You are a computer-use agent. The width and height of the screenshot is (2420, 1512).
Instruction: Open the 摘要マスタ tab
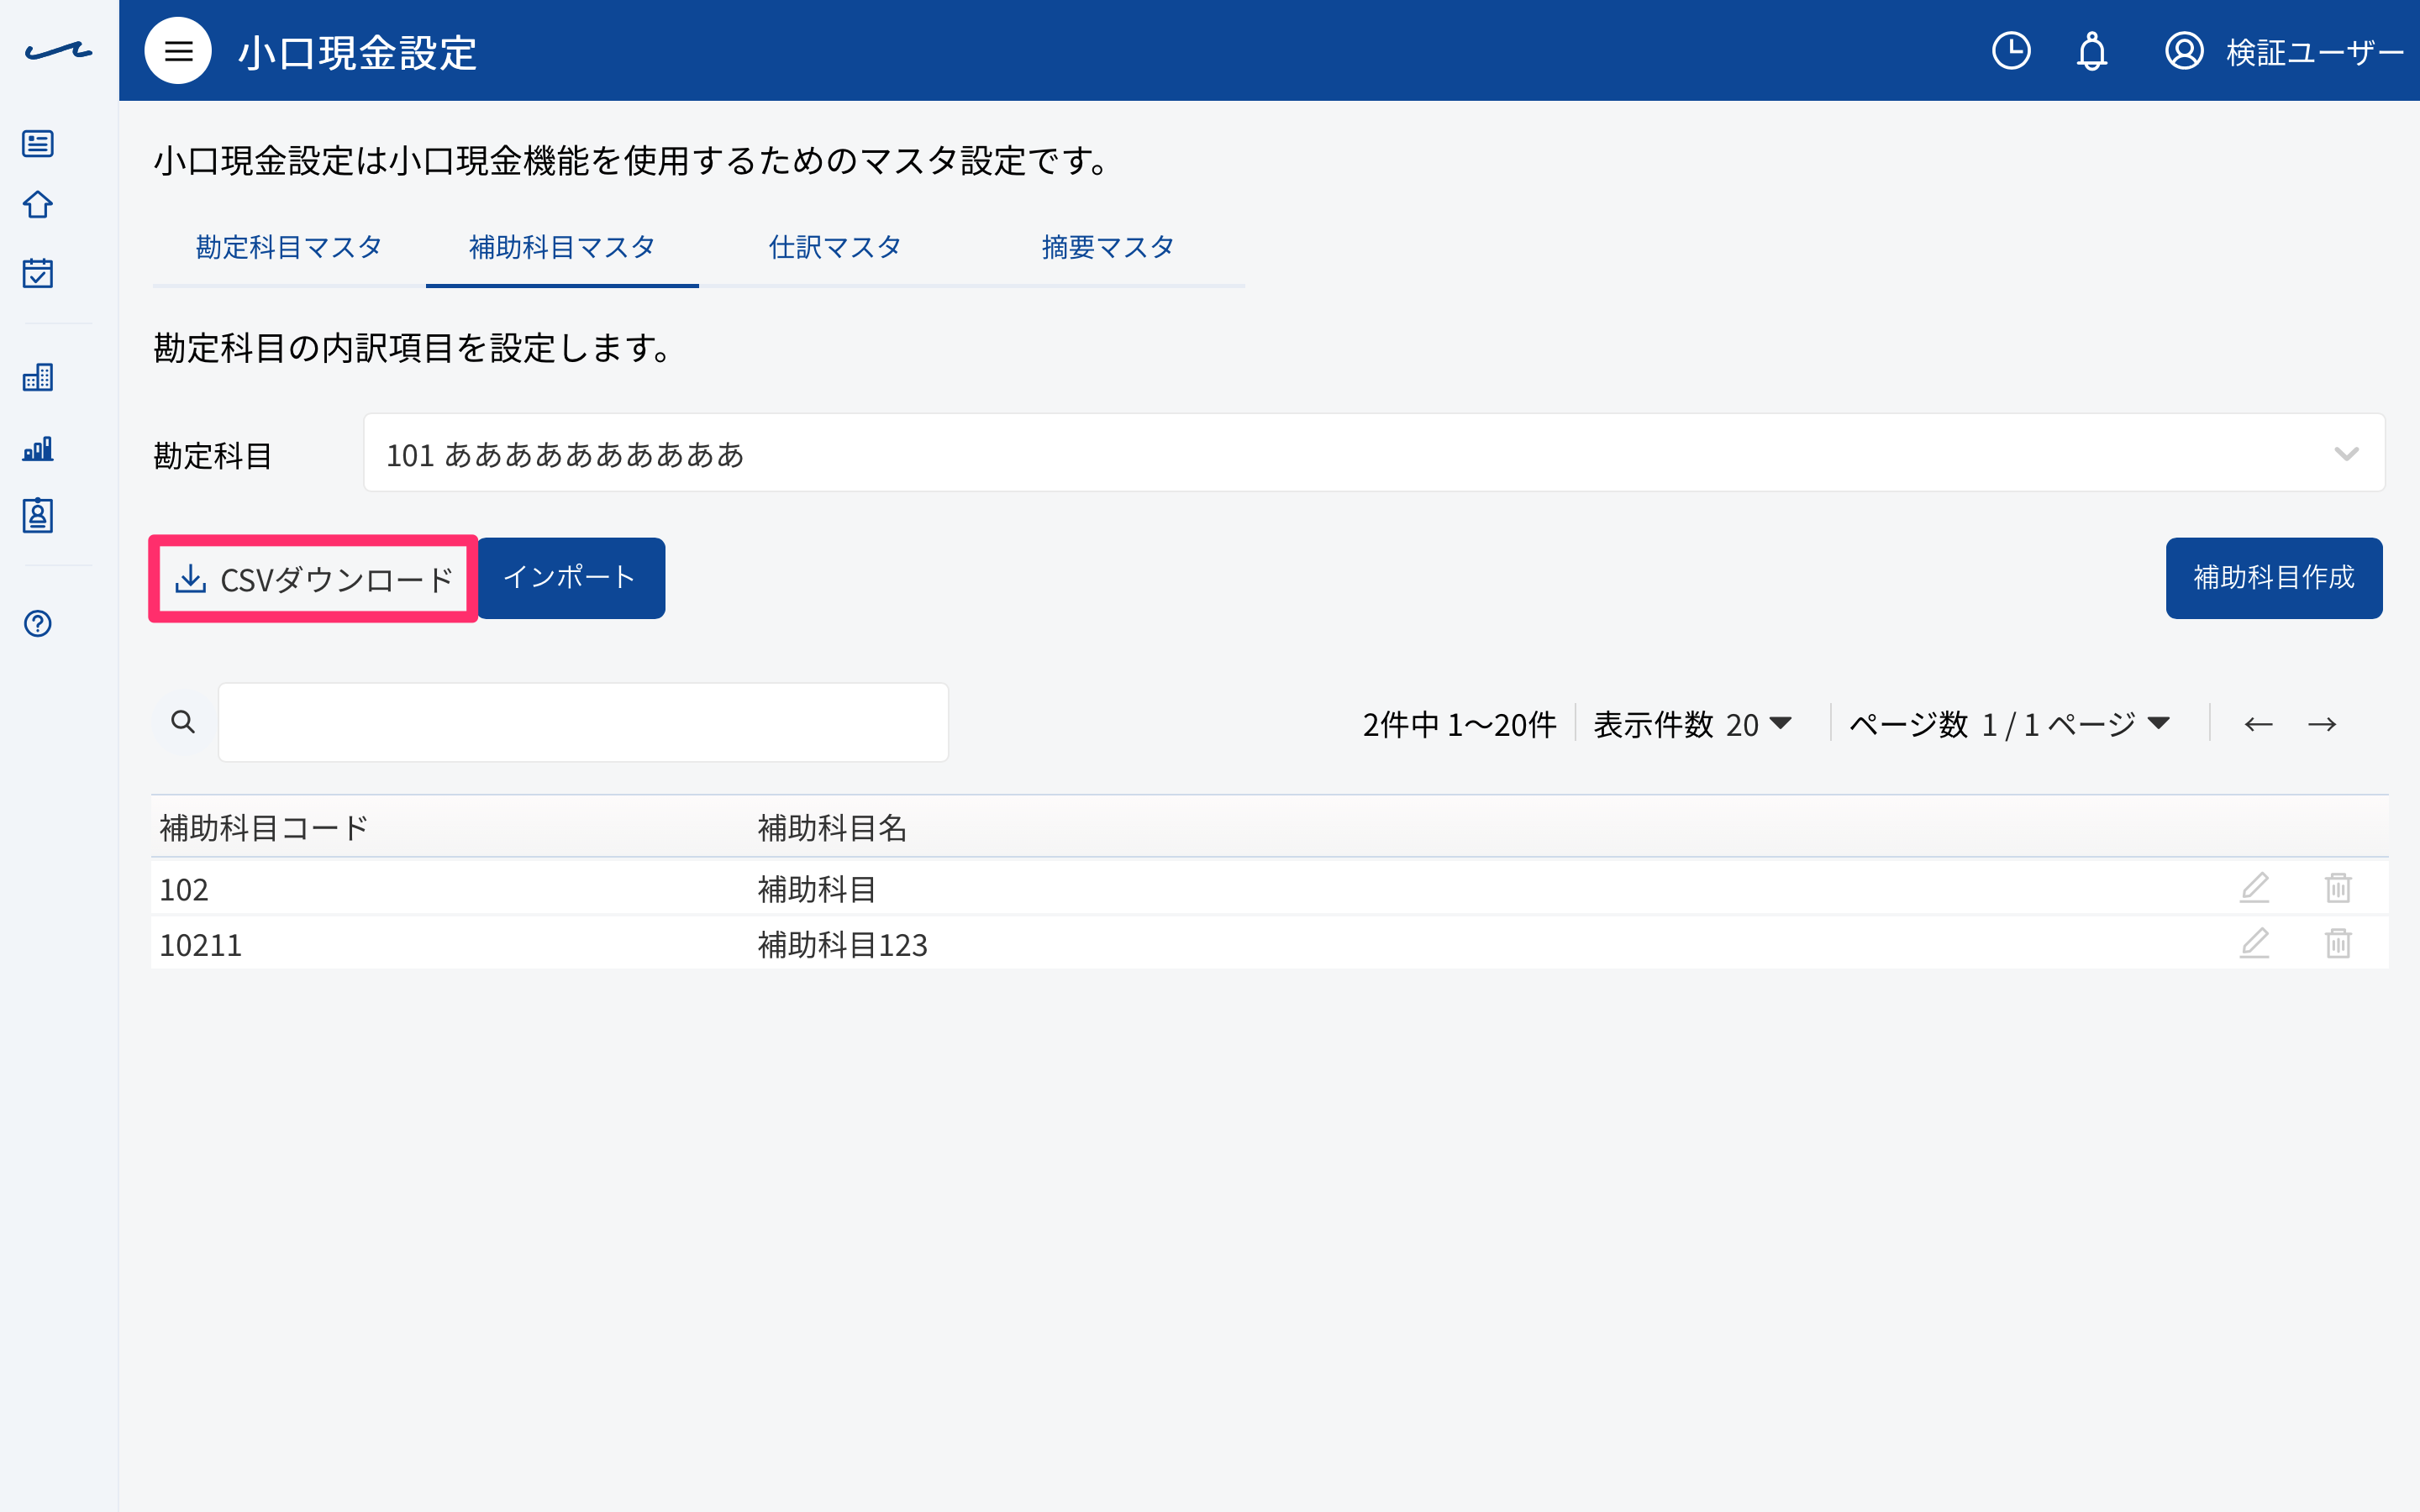1108,247
